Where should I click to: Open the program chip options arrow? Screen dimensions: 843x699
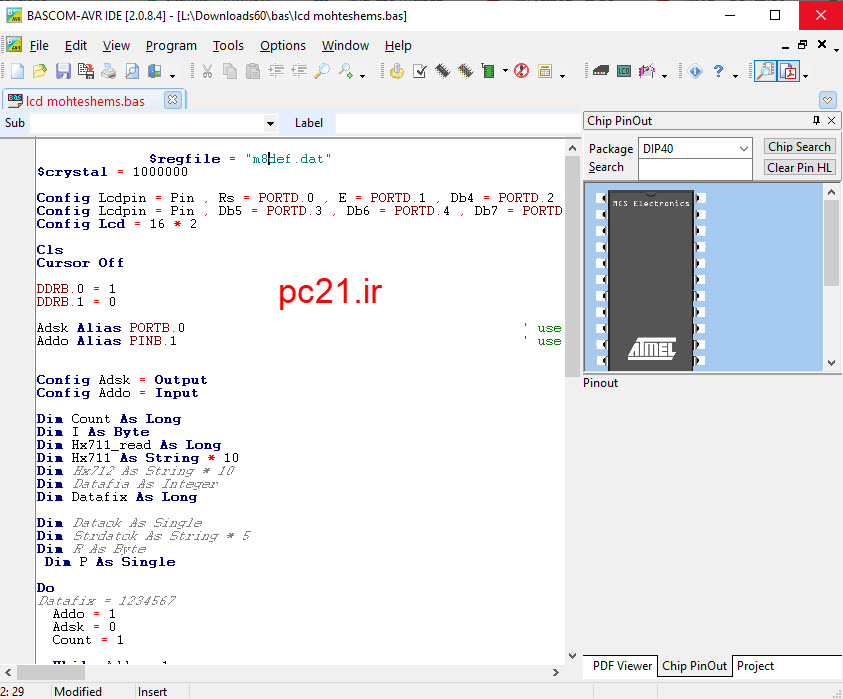click(505, 71)
